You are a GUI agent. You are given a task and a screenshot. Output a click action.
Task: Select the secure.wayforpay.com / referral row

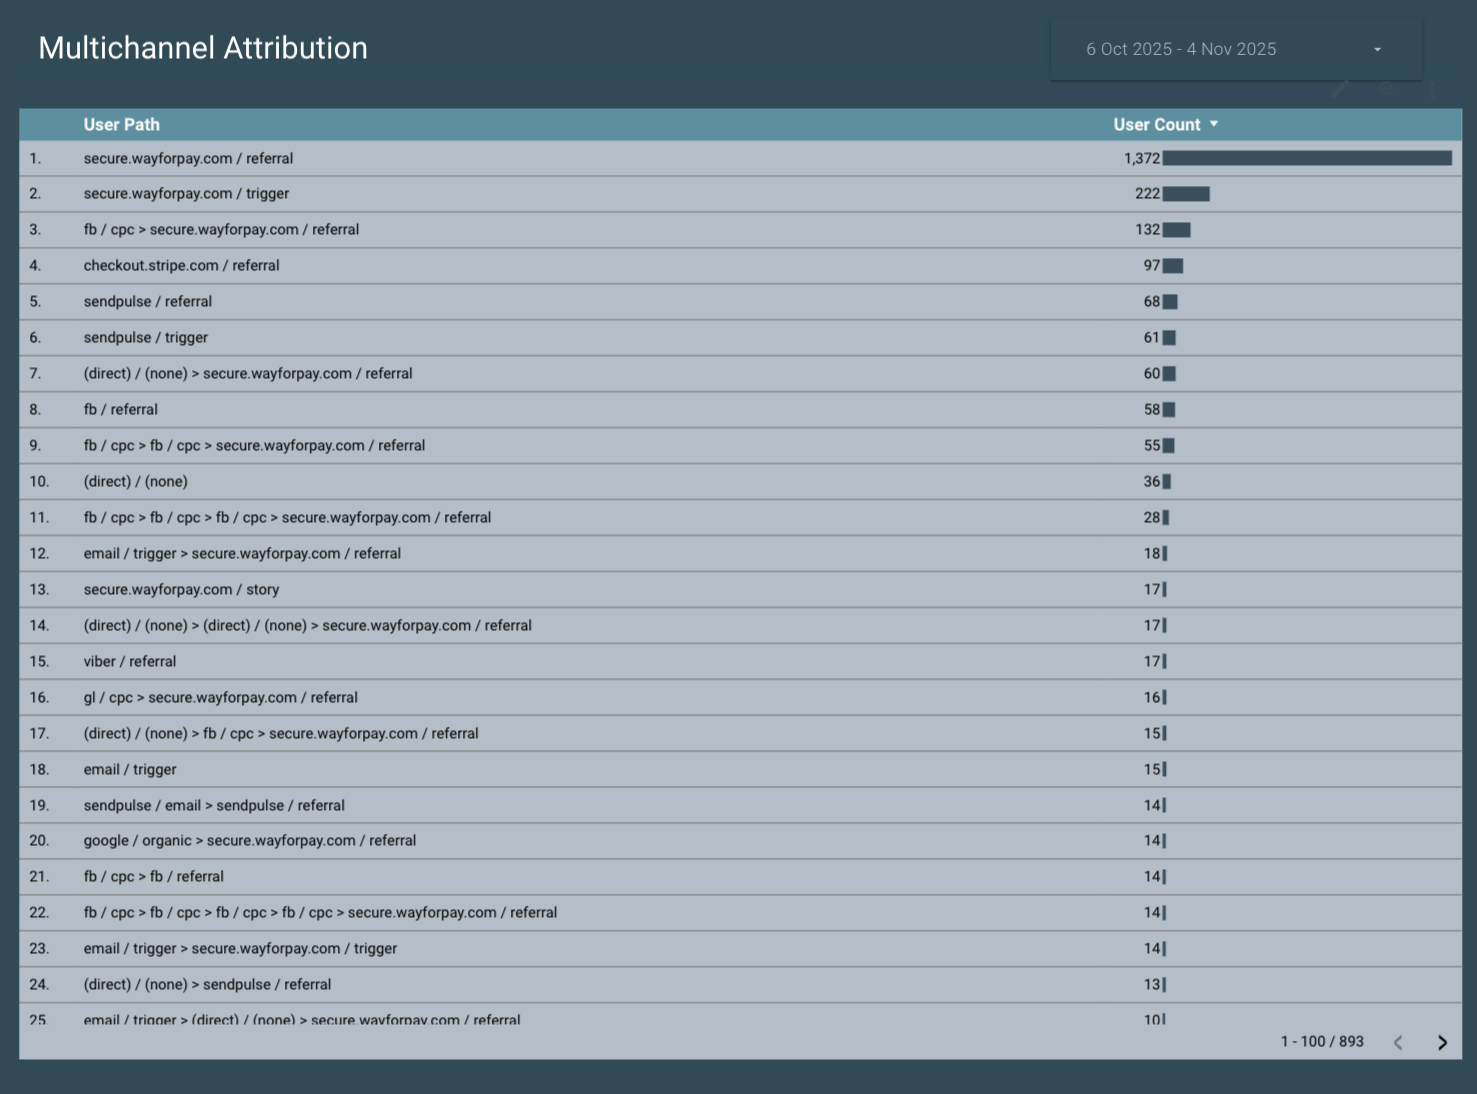pos(400,158)
